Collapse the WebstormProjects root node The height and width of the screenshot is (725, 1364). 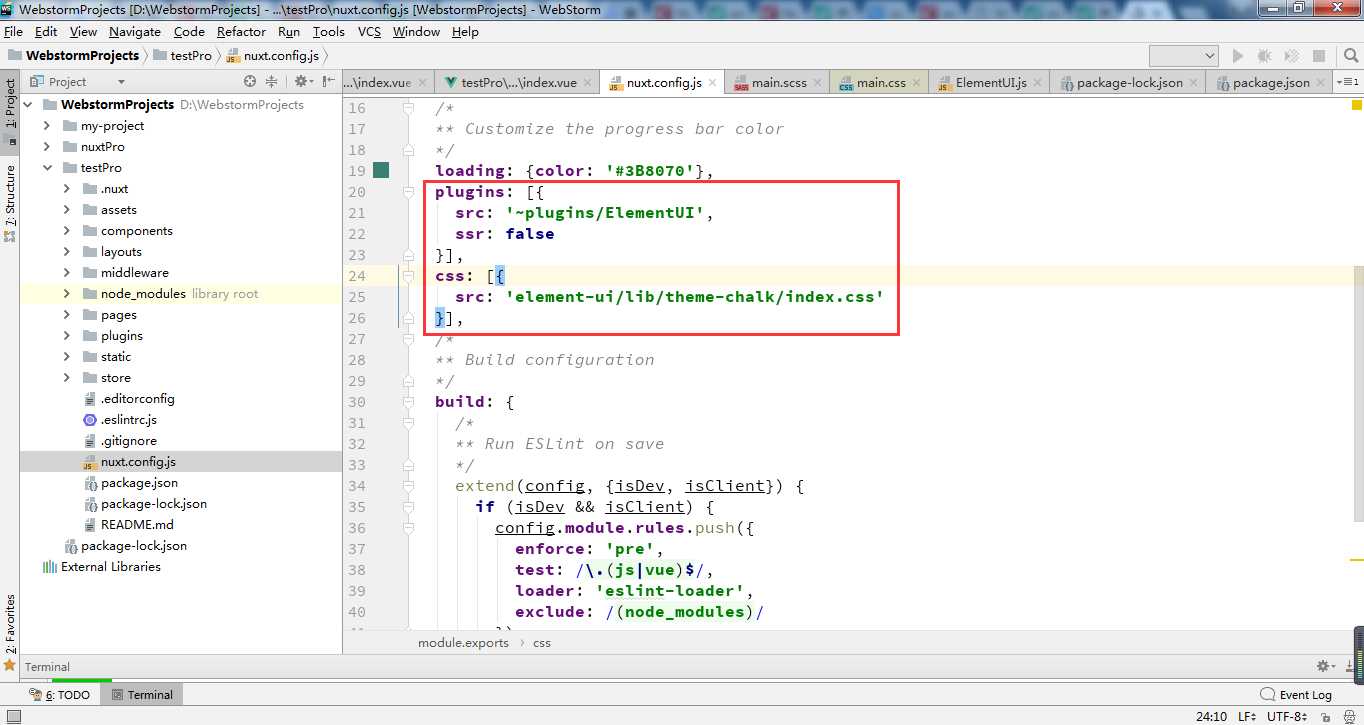click(x=27, y=104)
